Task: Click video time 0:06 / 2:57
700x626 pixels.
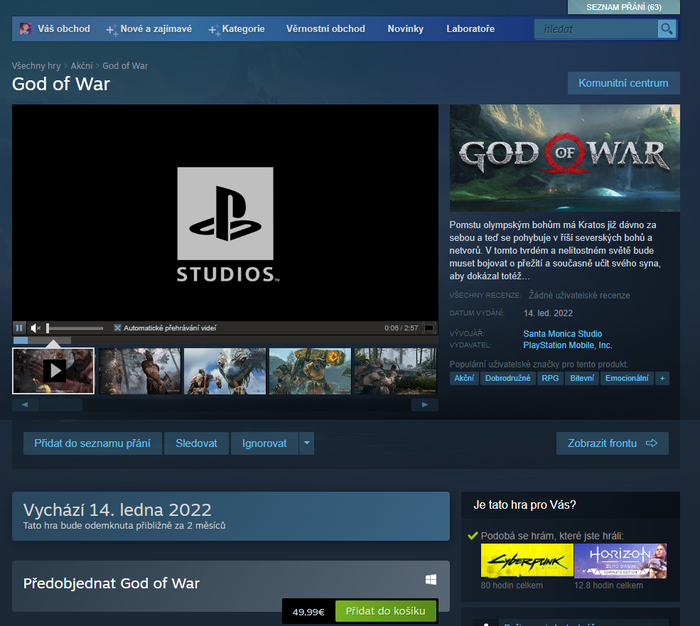Action: (401, 328)
